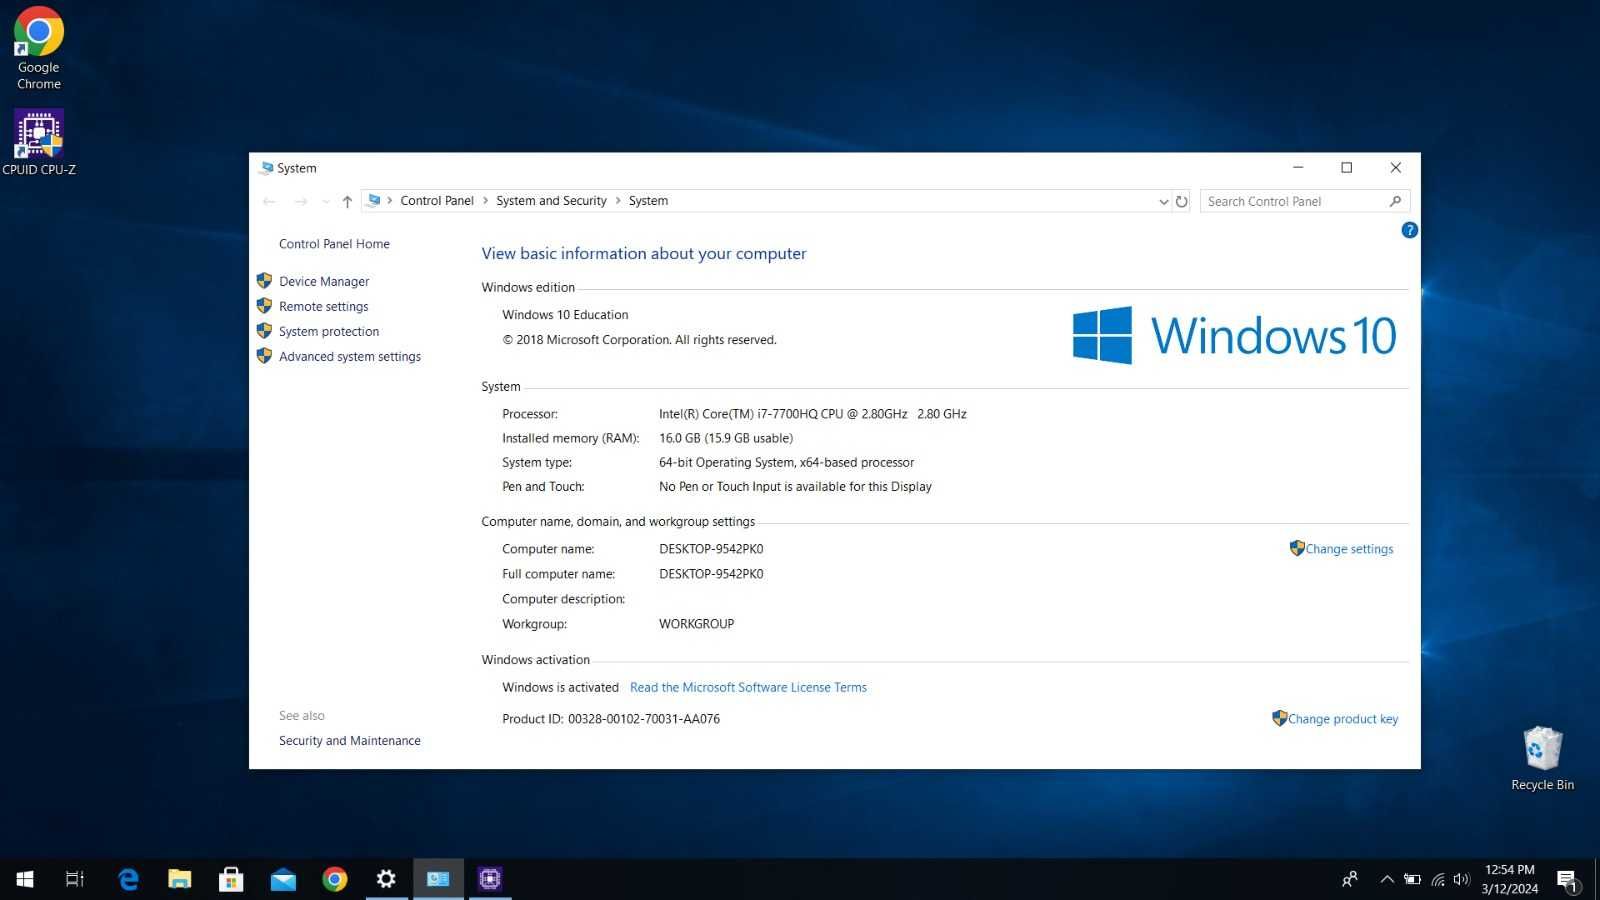
Task: Open File Explorer from the taskbar
Action: [180, 879]
